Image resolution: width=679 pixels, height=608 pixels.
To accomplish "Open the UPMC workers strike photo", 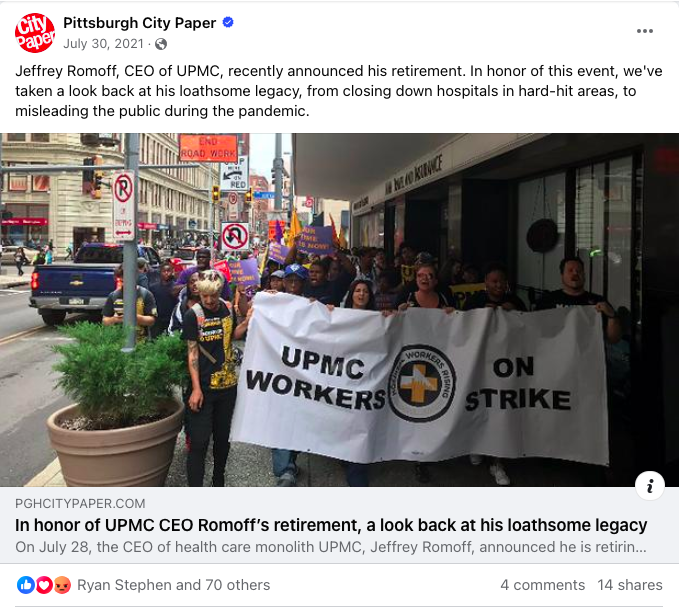I will pos(340,310).
